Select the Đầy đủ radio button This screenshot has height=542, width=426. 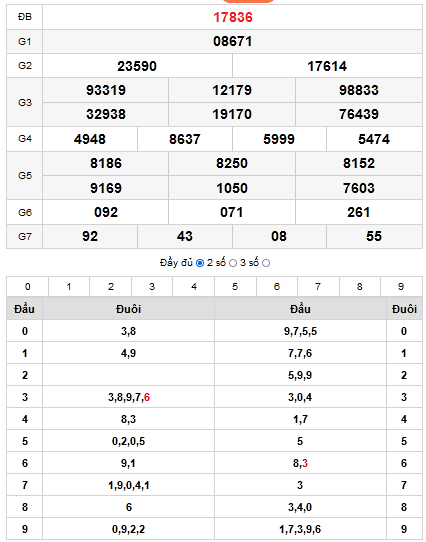tap(200, 263)
